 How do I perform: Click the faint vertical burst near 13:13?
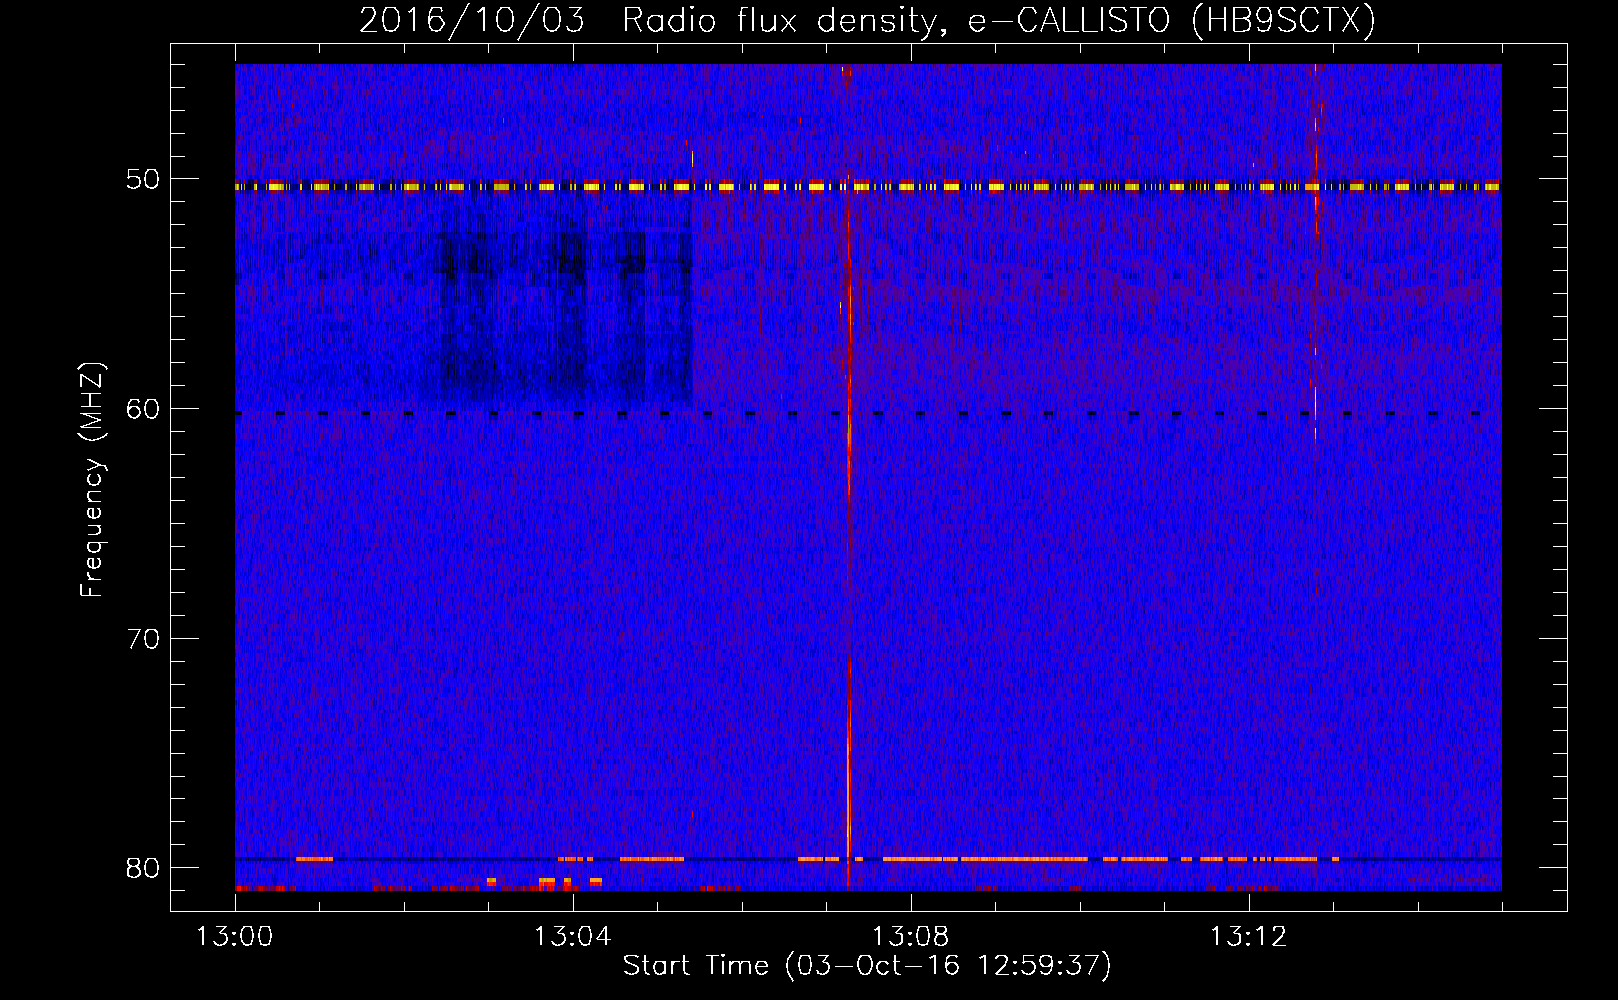(1316, 252)
